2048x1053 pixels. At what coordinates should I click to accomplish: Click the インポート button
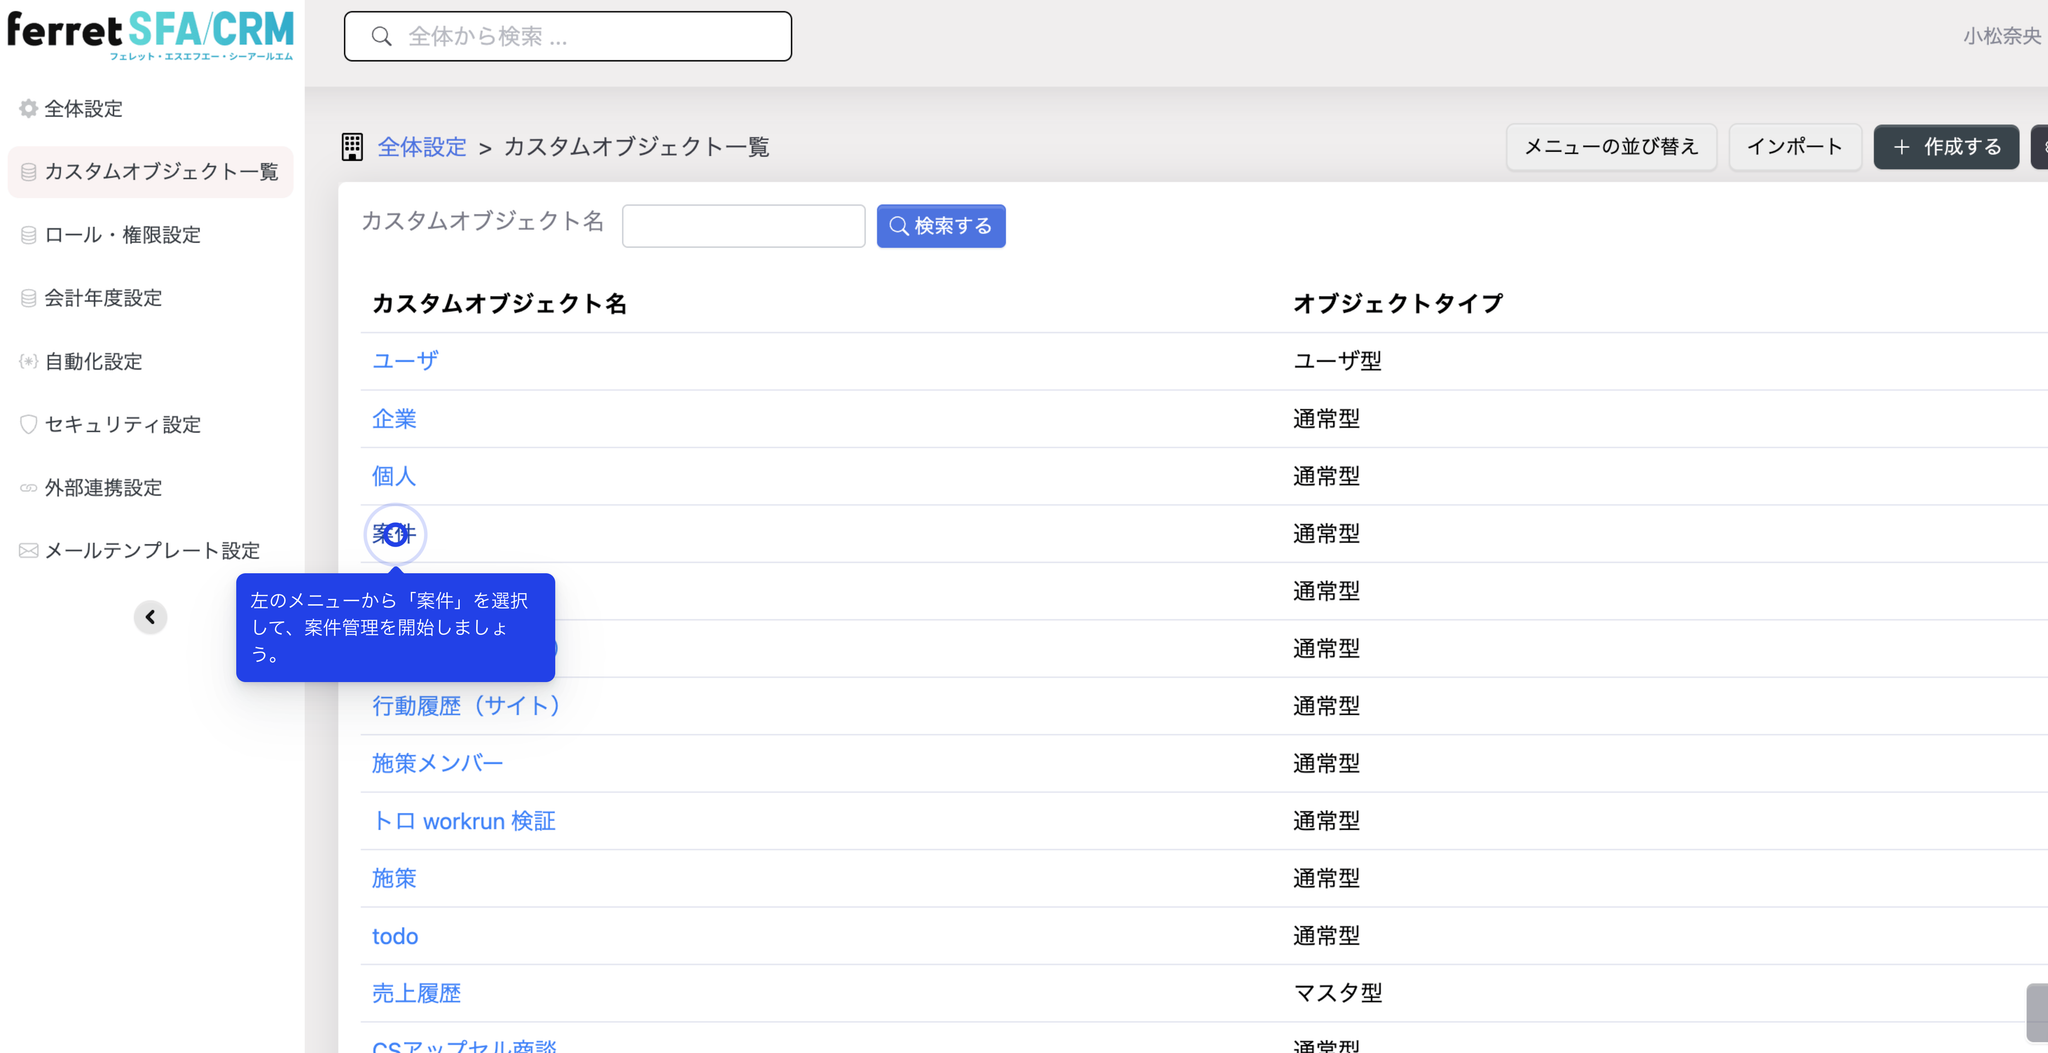click(x=1795, y=147)
